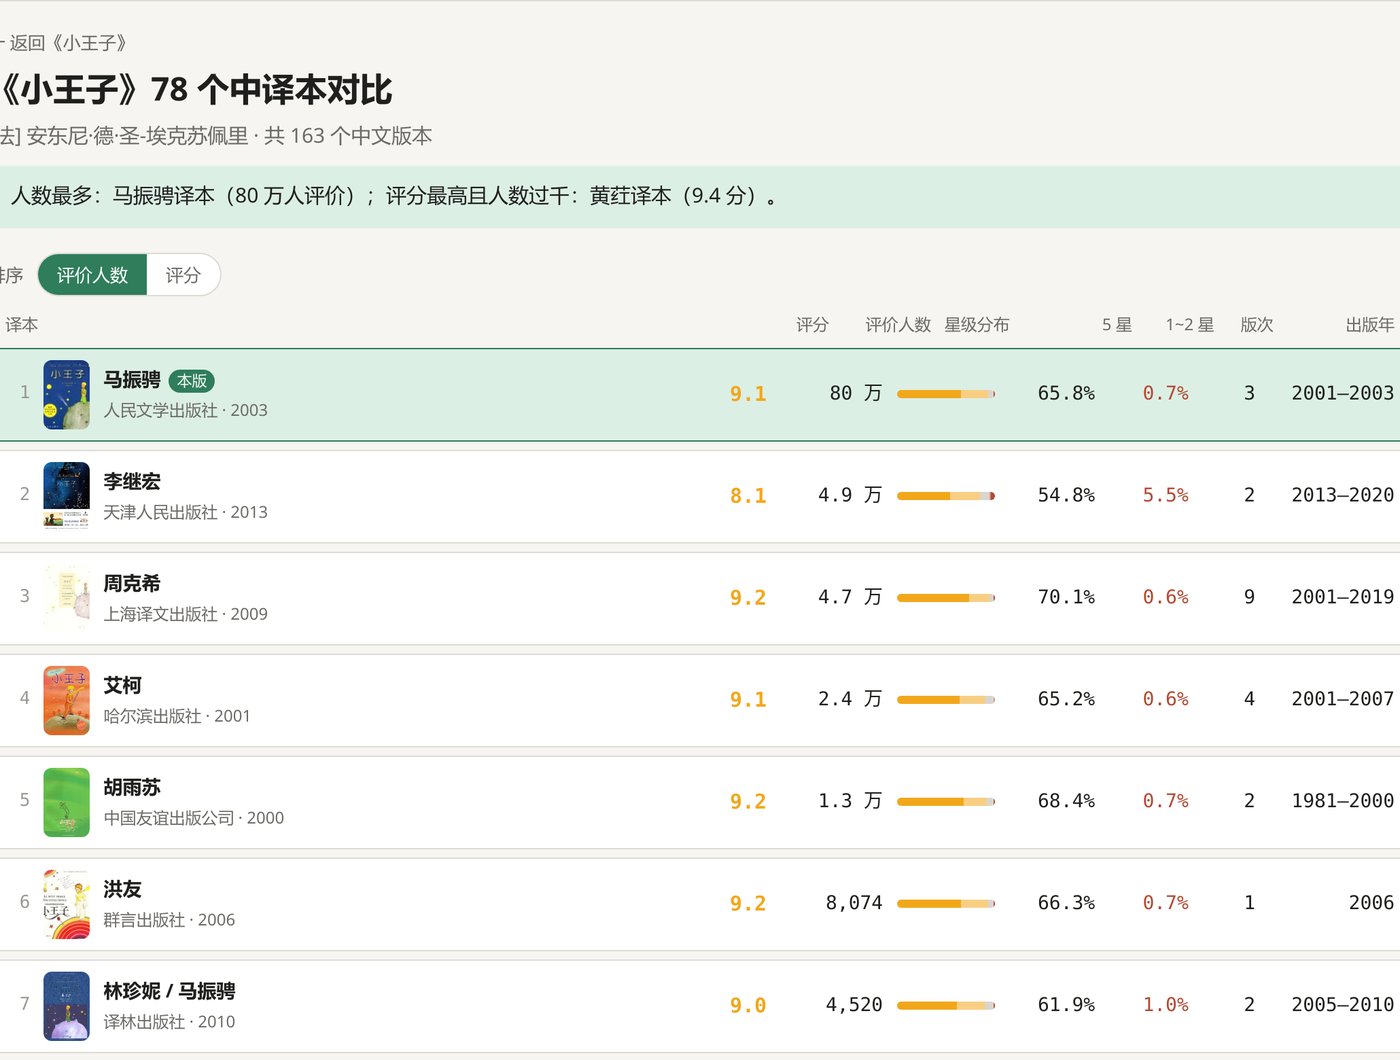This screenshot has height=1060, width=1400.
Task: Sort translations by 评价人数
Action: tap(92, 275)
